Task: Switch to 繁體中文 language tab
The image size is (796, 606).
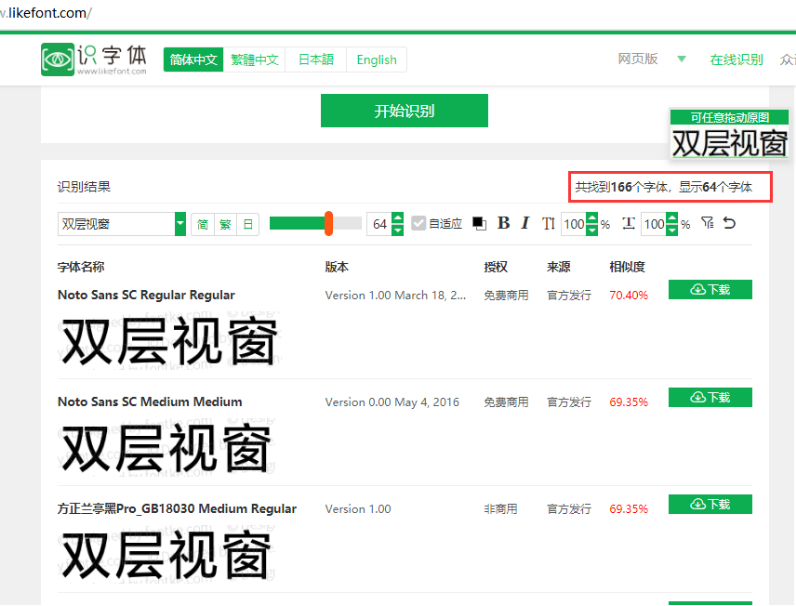Action: tap(254, 59)
